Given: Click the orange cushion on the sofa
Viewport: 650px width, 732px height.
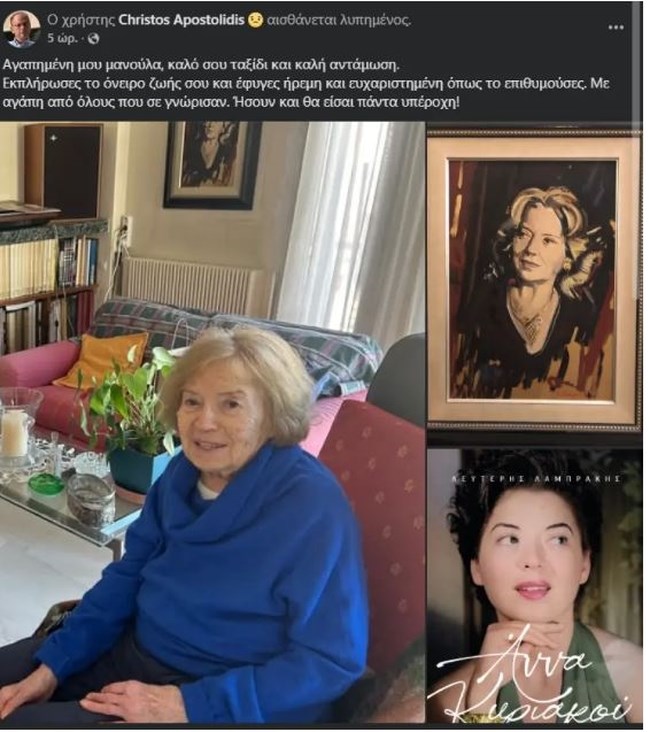Looking at the screenshot, I should click(x=101, y=359).
